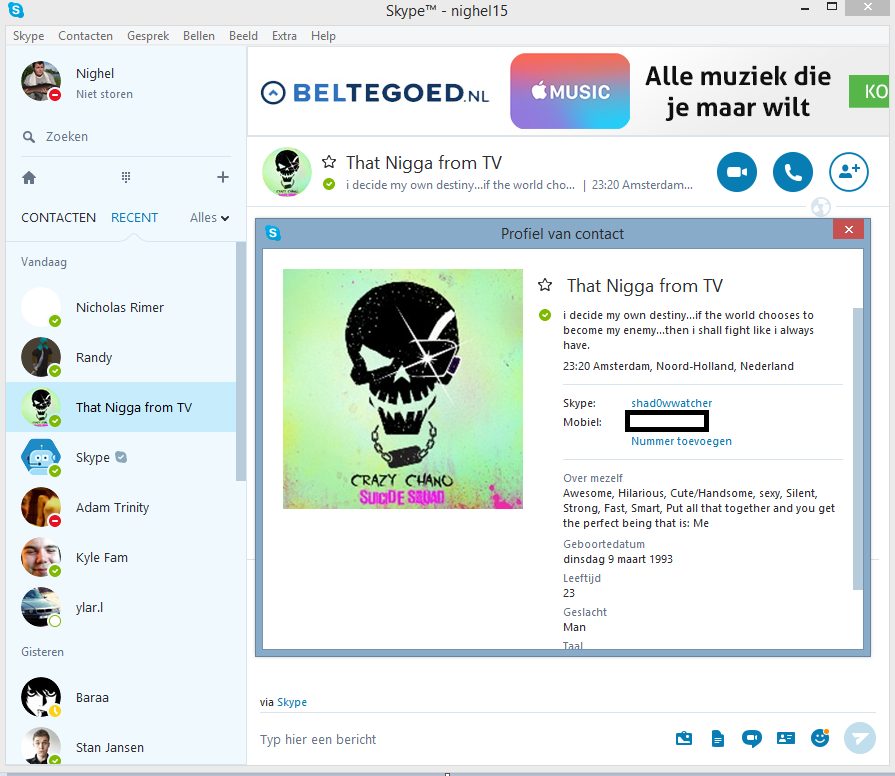The image size is (895, 776).
Task: Click the globe icon below add-people button
Action: 821,207
